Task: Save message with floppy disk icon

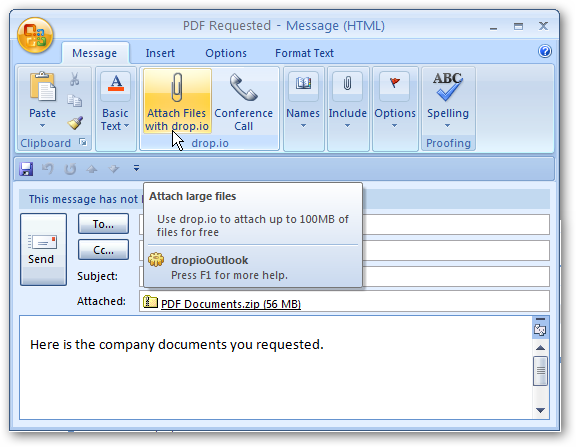Action: [x=26, y=169]
